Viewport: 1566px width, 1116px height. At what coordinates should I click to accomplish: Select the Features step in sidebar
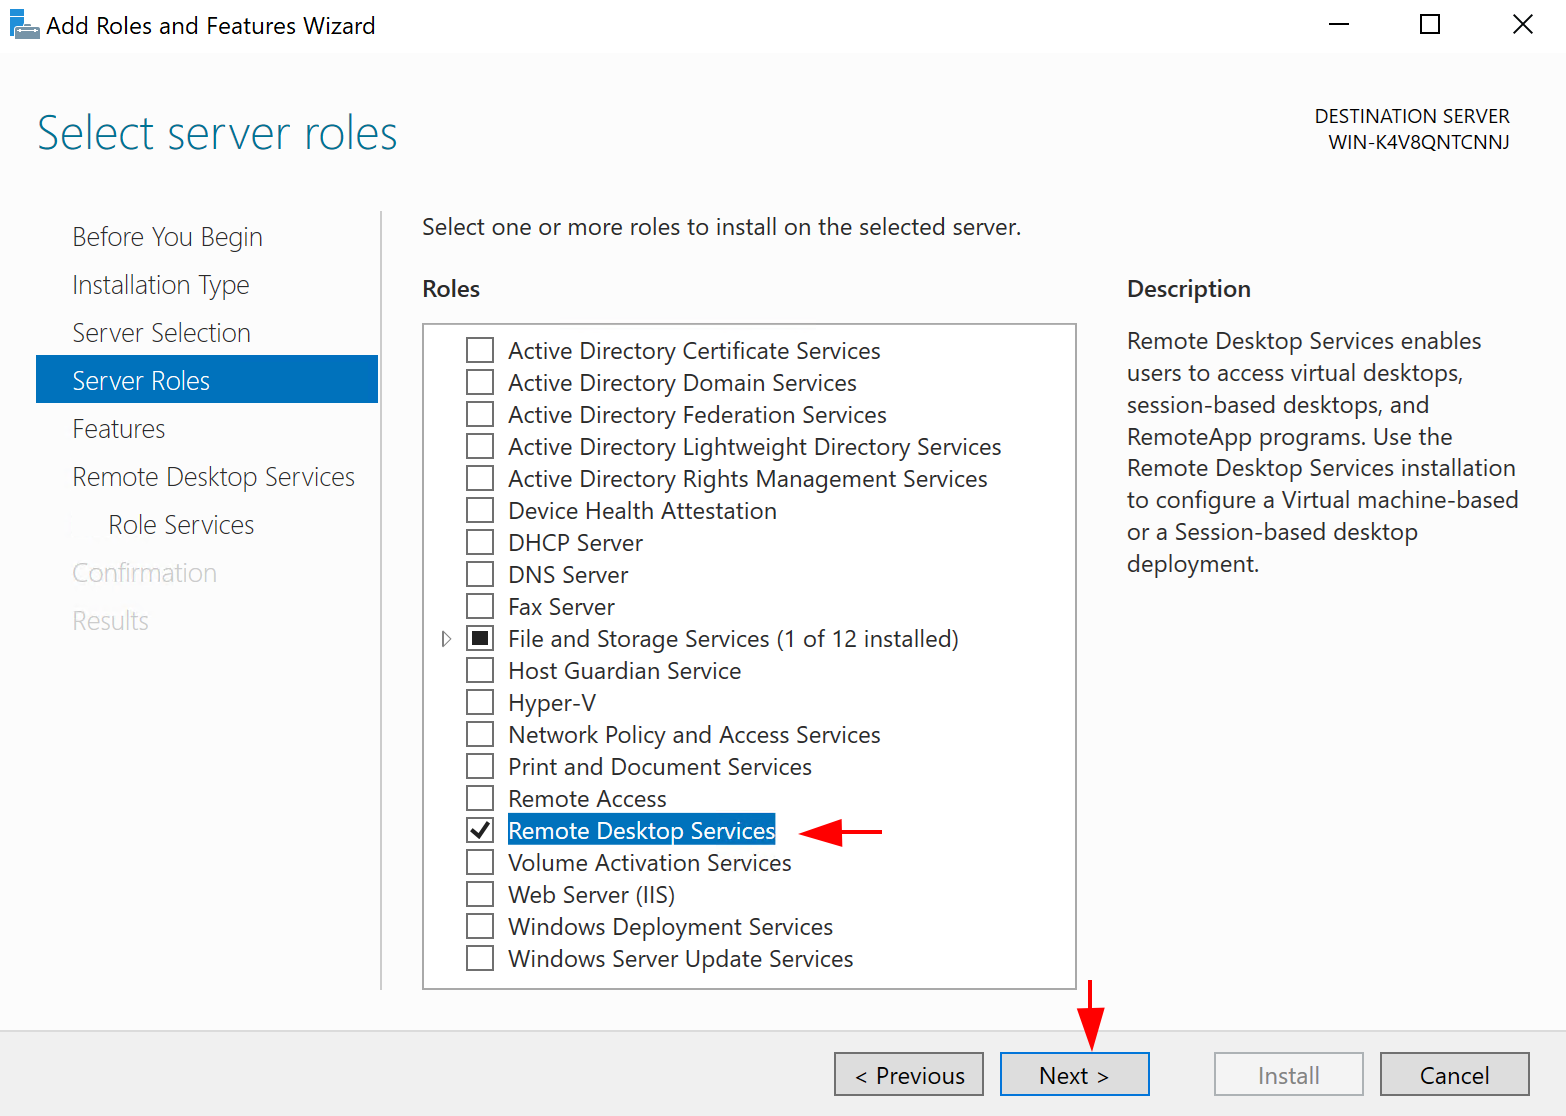point(118,428)
